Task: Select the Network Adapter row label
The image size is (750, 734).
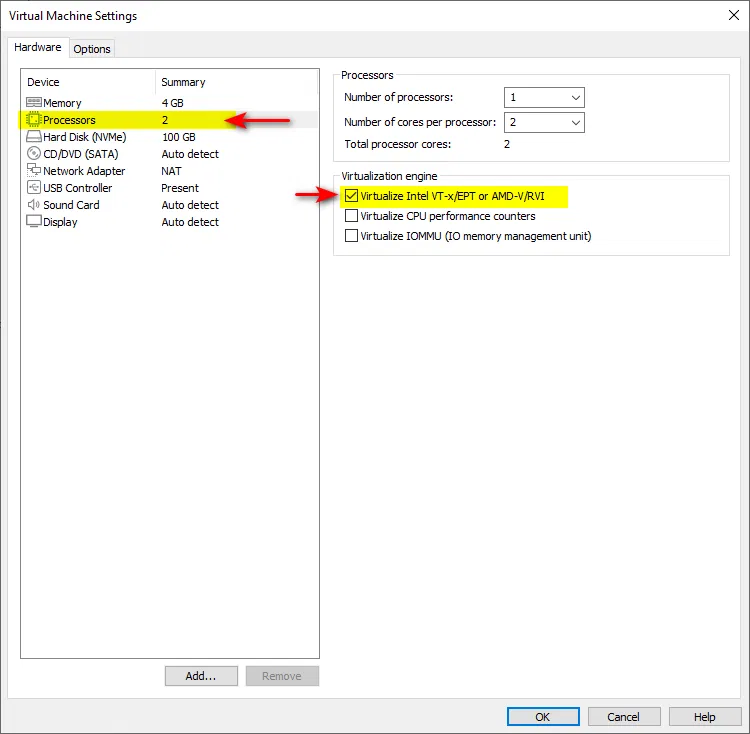Action: (x=84, y=171)
